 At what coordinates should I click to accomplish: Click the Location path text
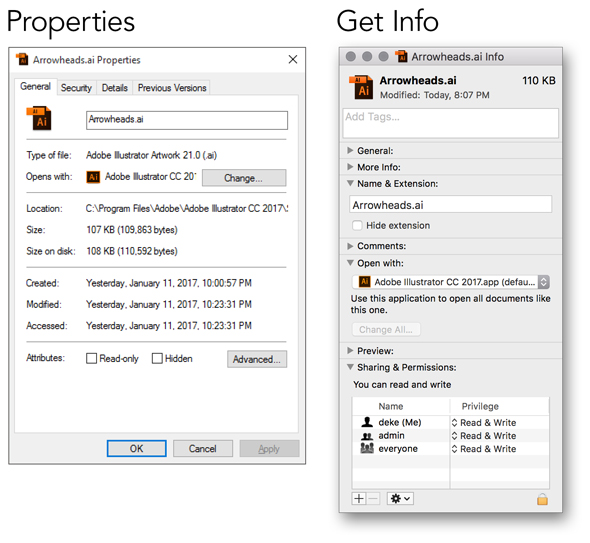(187, 208)
